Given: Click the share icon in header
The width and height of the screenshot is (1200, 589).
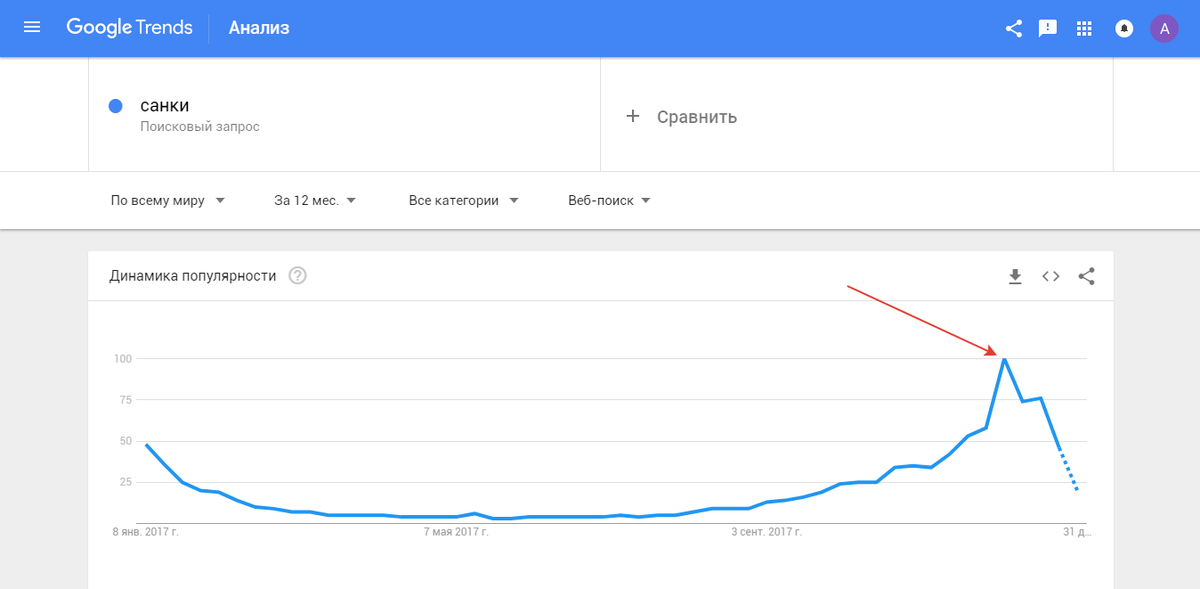Looking at the screenshot, I should point(1013,28).
